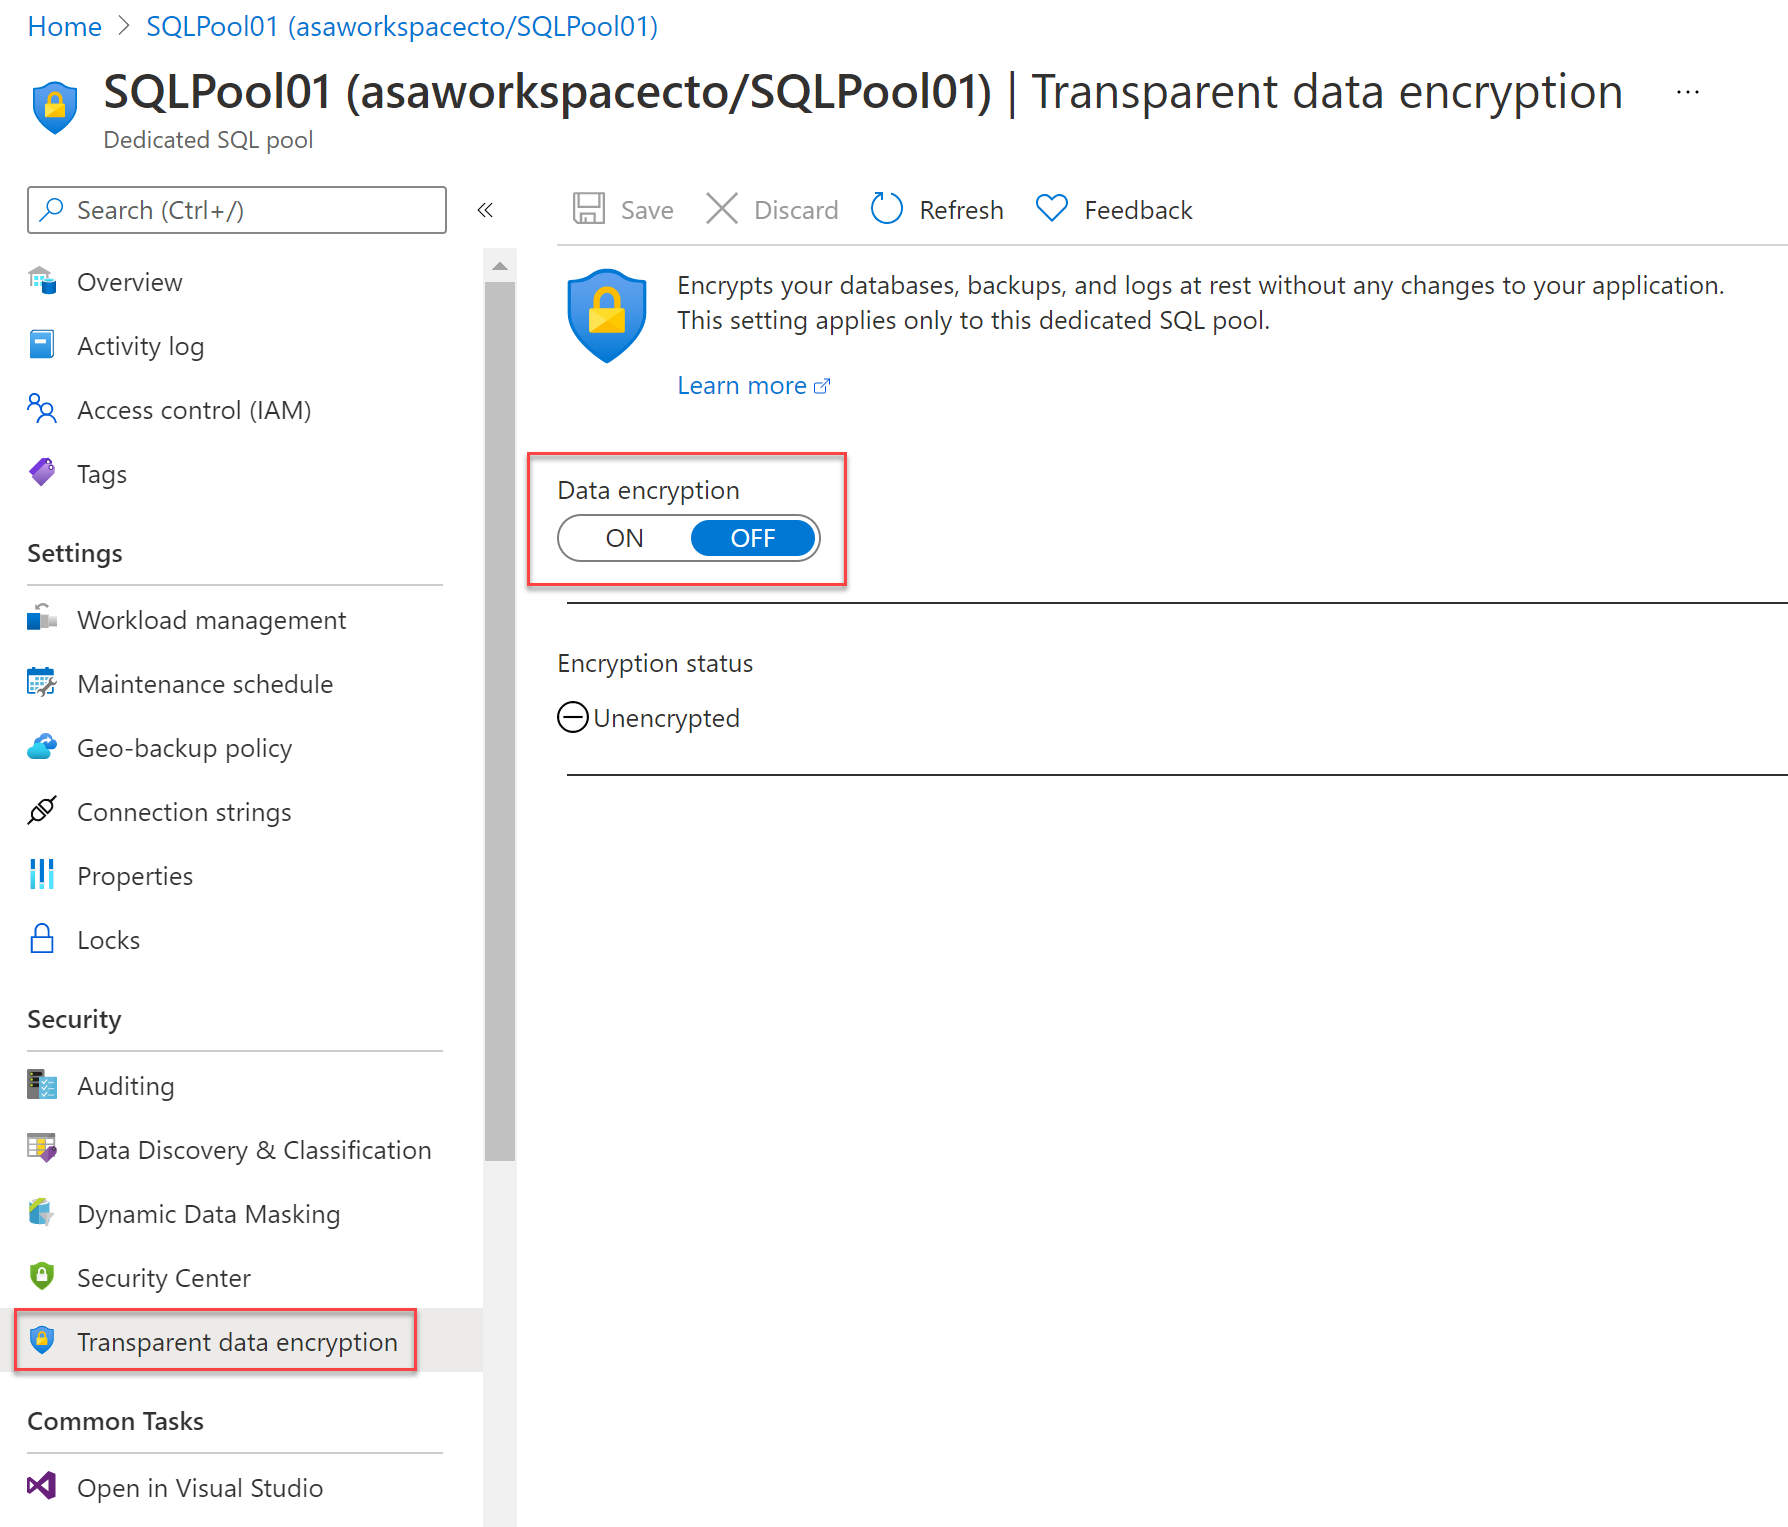
Task: Select the Security Center shield icon
Action: 42,1276
